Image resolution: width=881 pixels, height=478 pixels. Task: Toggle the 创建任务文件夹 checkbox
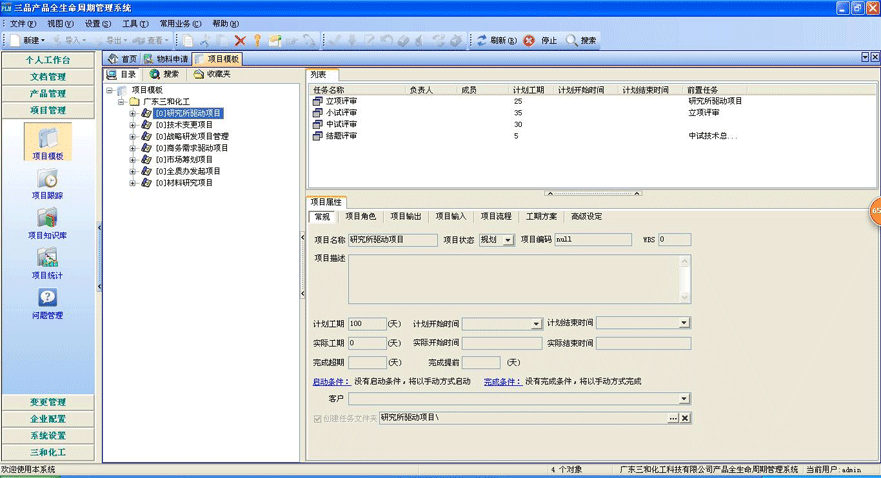click(x=319, y=417)
